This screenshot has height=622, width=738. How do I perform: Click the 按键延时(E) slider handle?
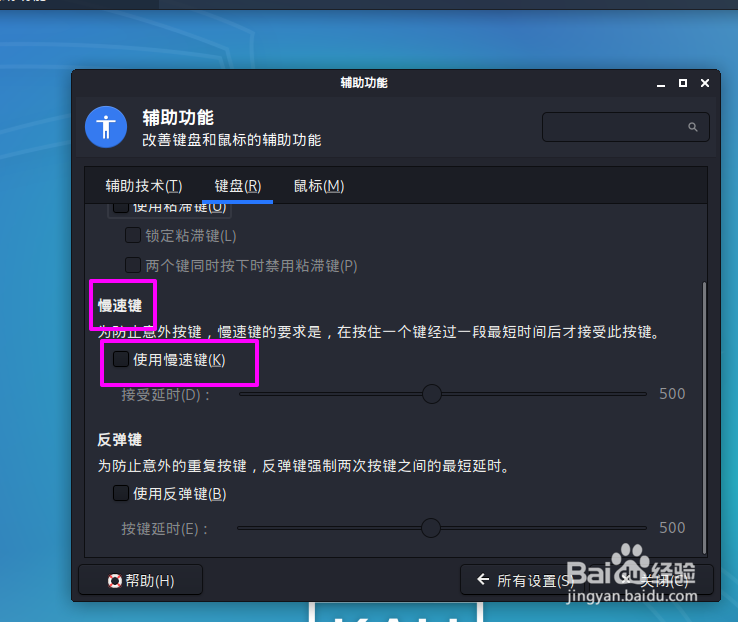coord(431,528)
